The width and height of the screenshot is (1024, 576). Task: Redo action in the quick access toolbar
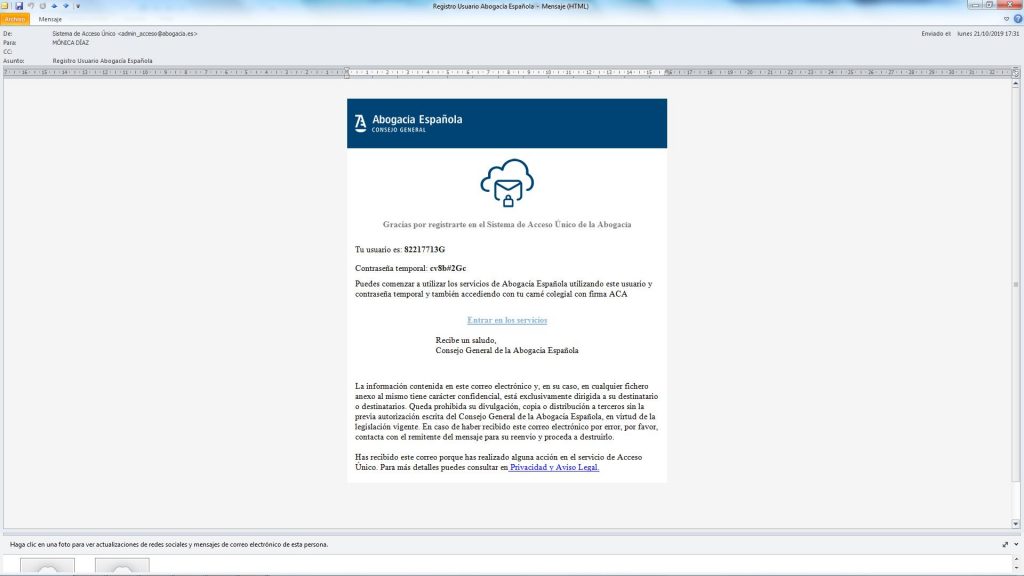[x=42, y=6]
